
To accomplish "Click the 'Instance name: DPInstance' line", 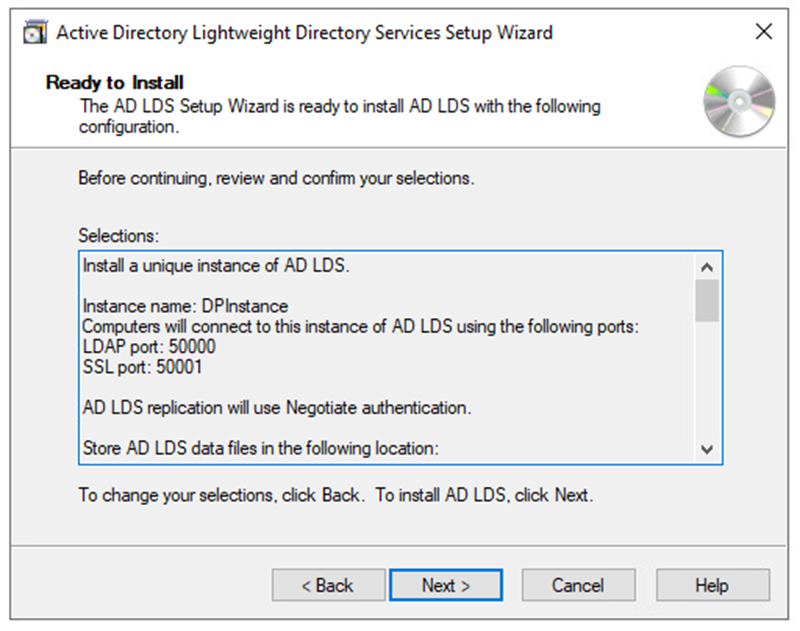I will 185,306.
